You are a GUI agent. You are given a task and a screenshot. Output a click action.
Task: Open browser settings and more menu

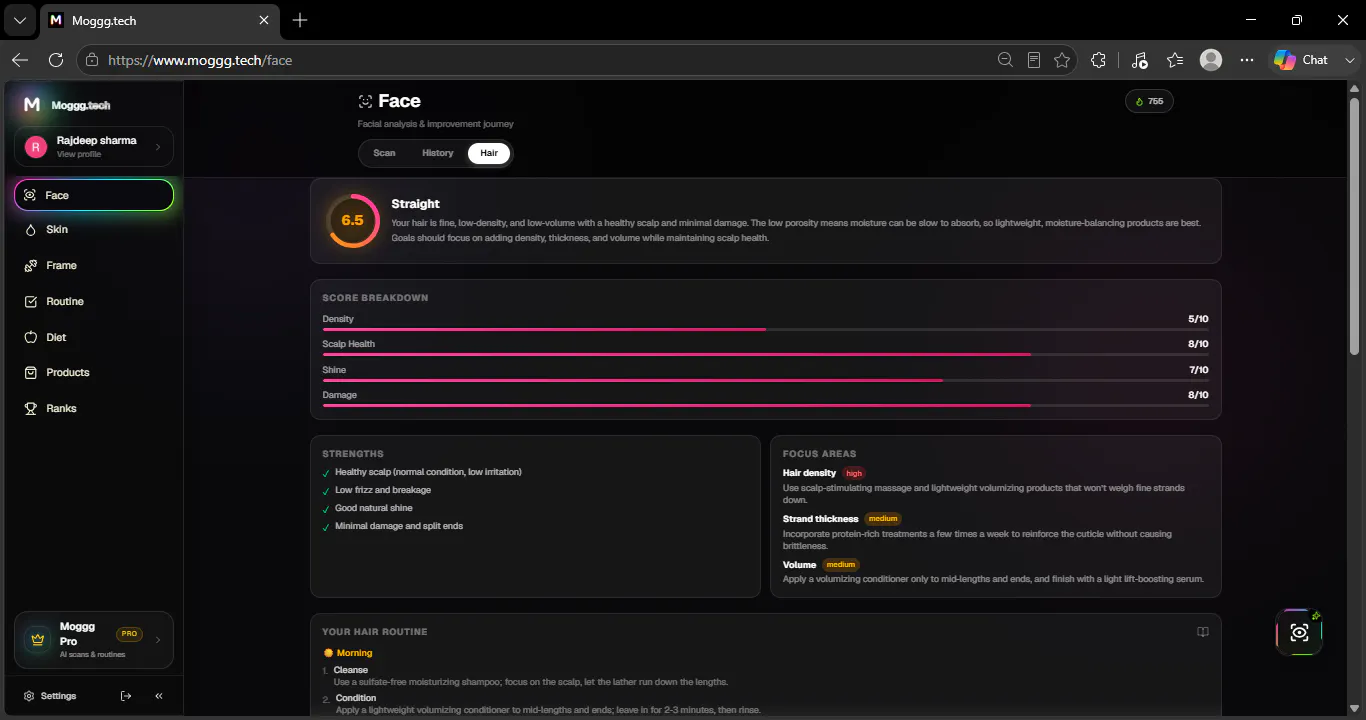pos(1247,60)
